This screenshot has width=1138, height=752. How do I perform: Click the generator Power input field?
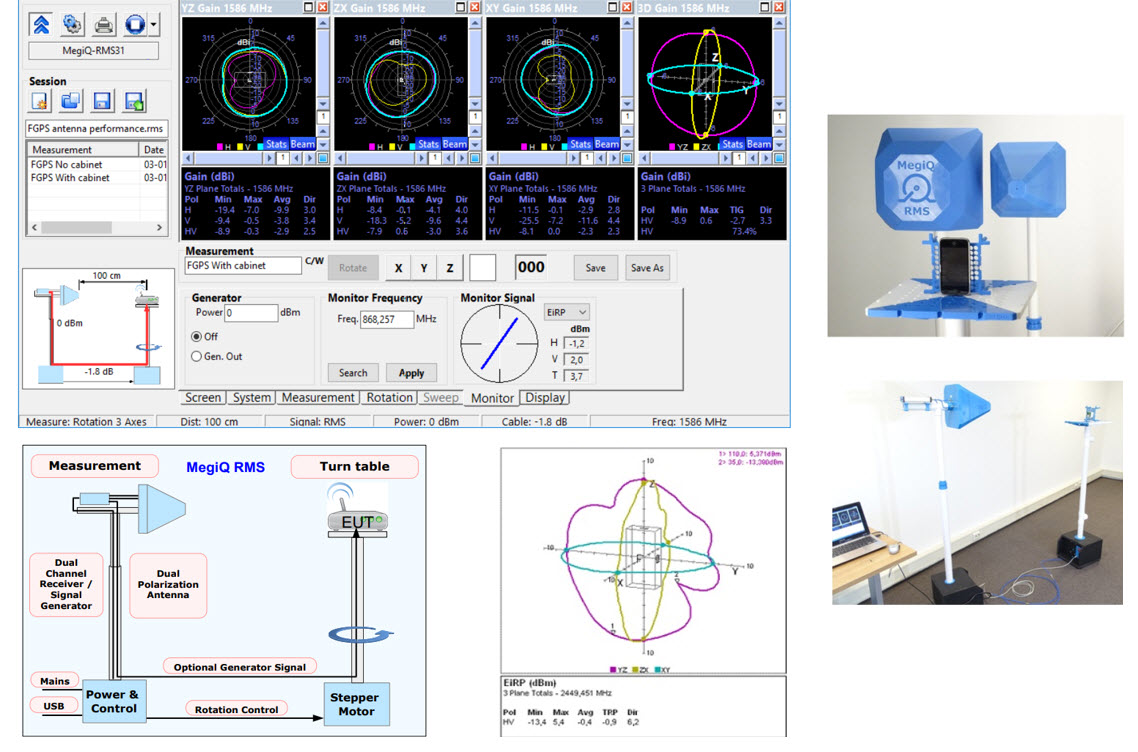tap(251, 313)
